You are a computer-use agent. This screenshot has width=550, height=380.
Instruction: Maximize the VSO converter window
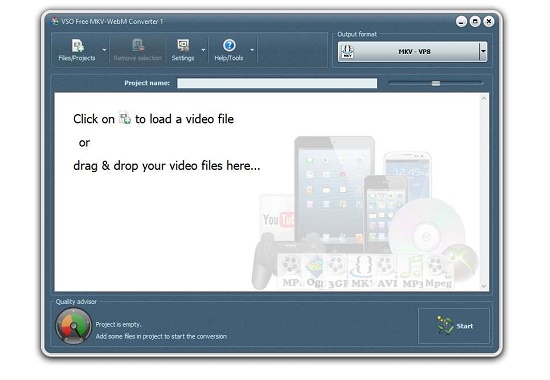(x=475, y=22)
